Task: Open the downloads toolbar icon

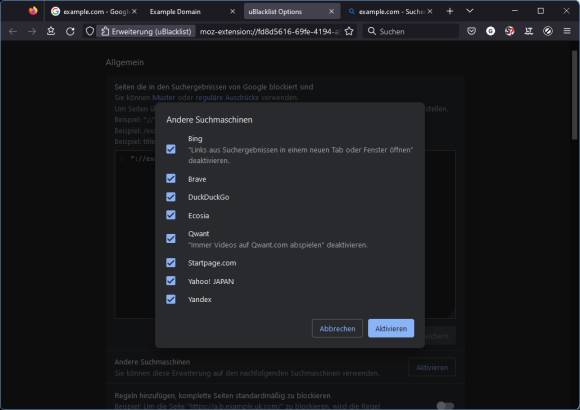Action: point(529,31)
